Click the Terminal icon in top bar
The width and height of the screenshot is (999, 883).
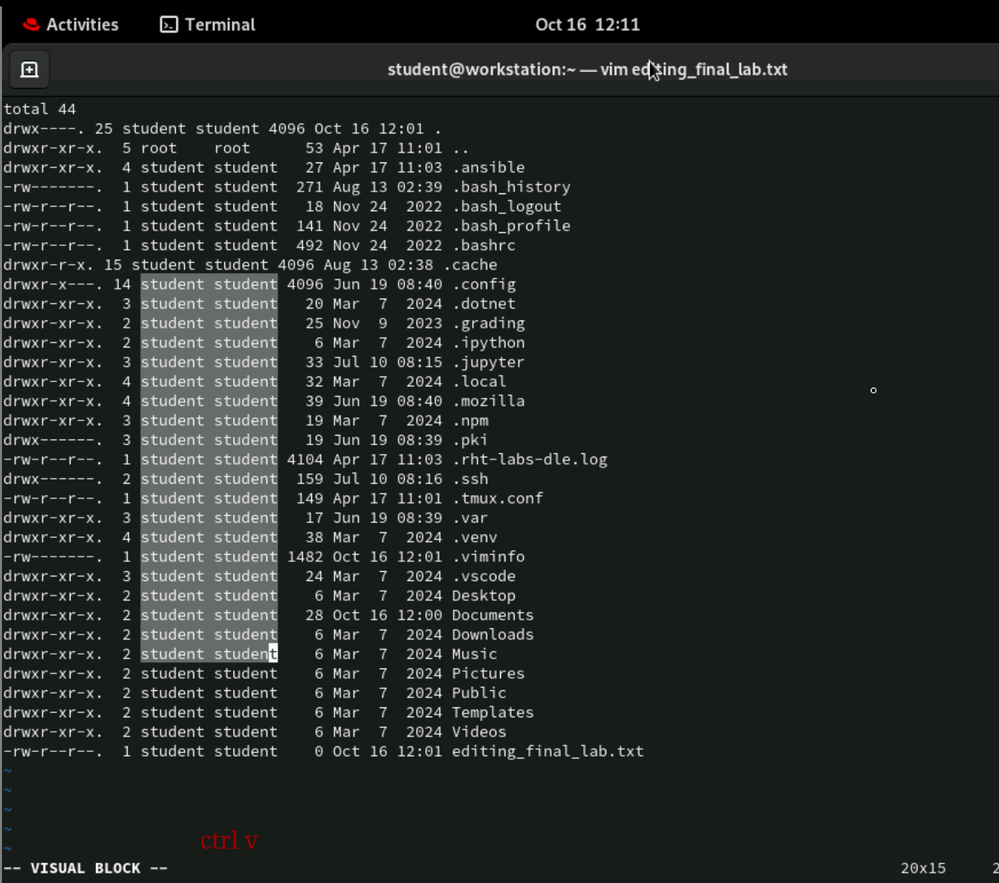pyautogui.click(x=169, y=24)
